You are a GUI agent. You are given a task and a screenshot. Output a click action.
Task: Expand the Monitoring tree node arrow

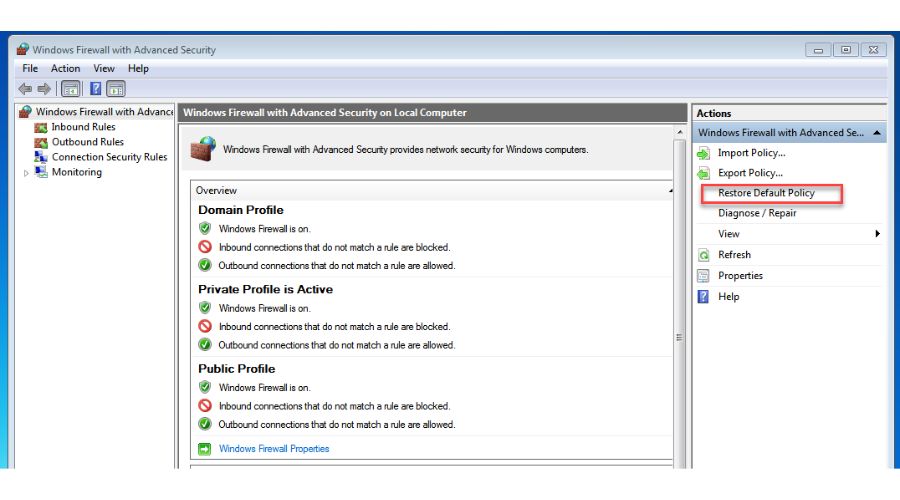coord(26,173)
